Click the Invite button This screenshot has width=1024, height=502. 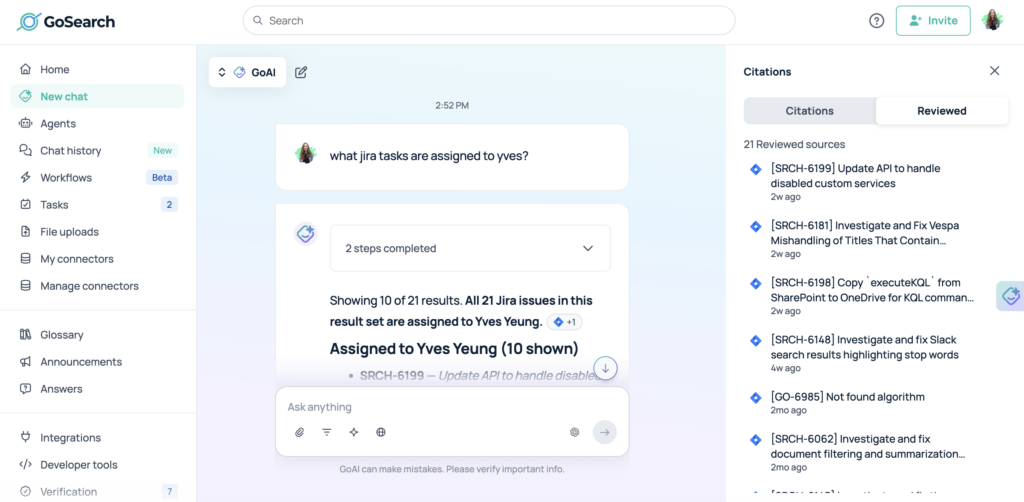933,20
